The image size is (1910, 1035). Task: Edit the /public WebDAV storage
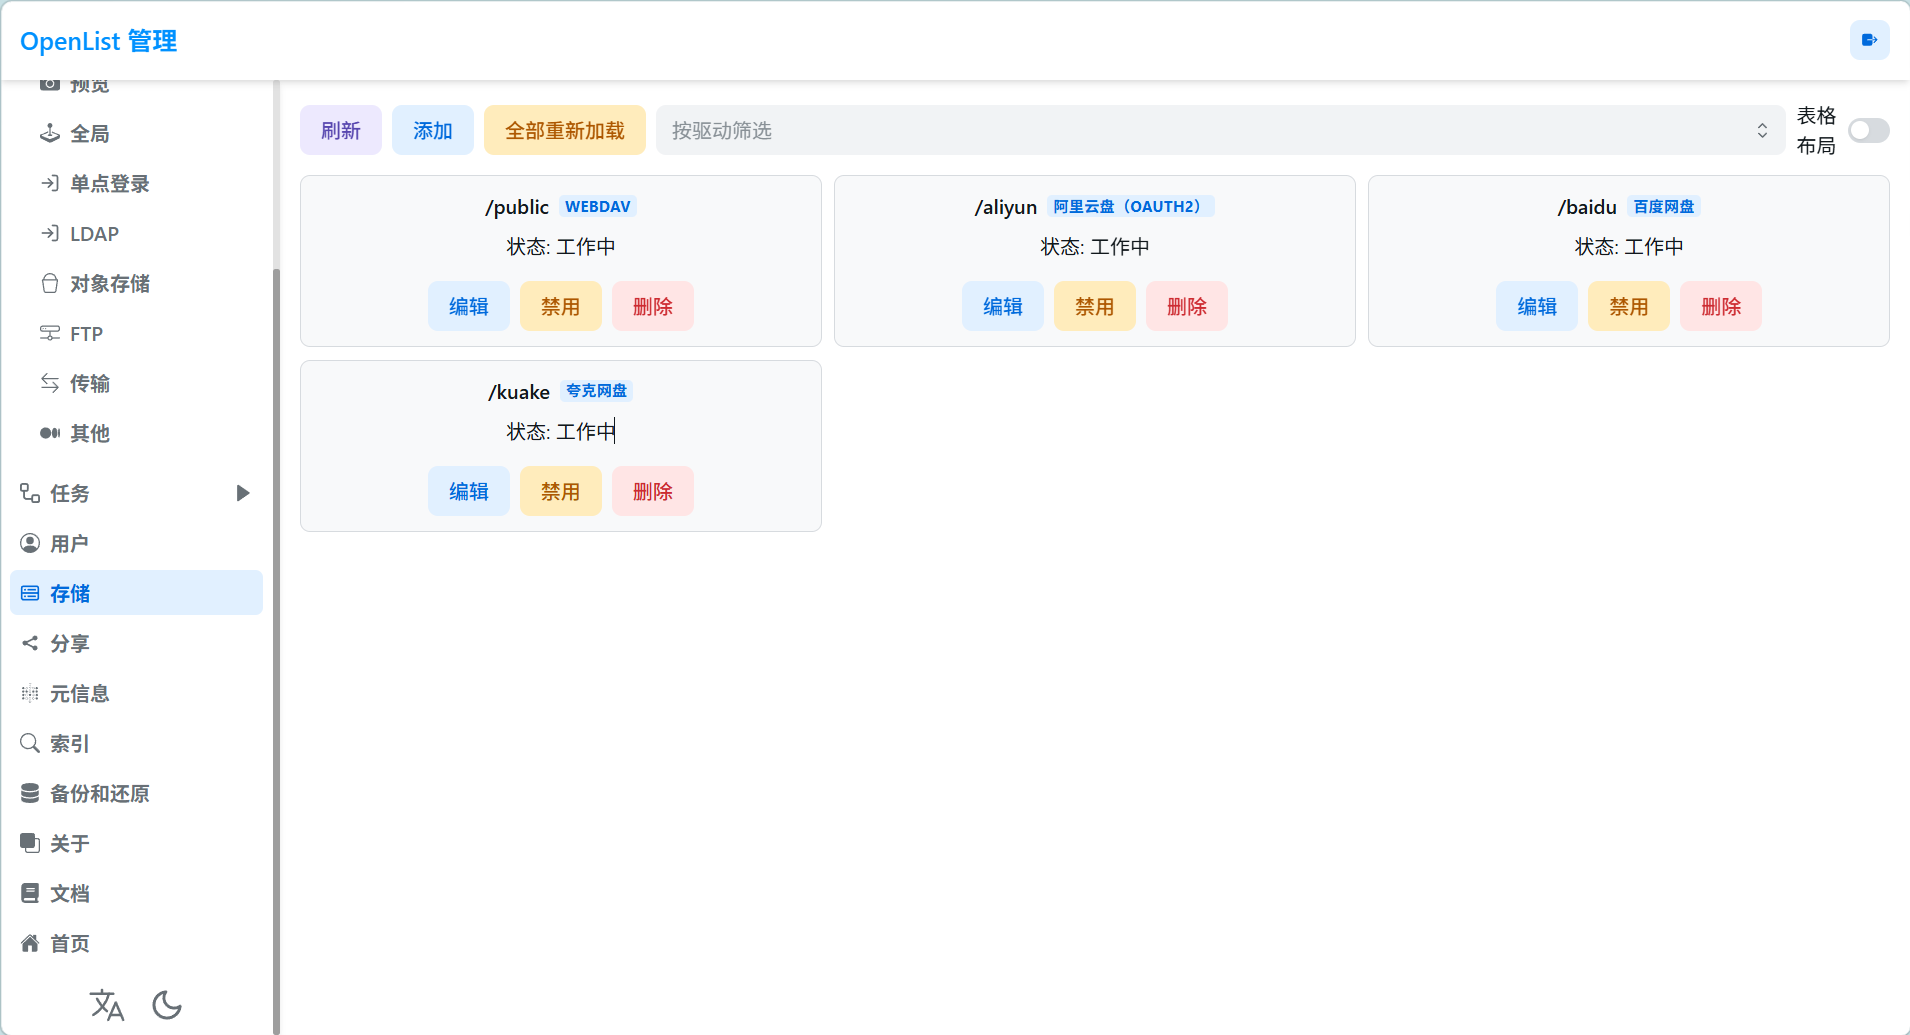coord(469,306)
